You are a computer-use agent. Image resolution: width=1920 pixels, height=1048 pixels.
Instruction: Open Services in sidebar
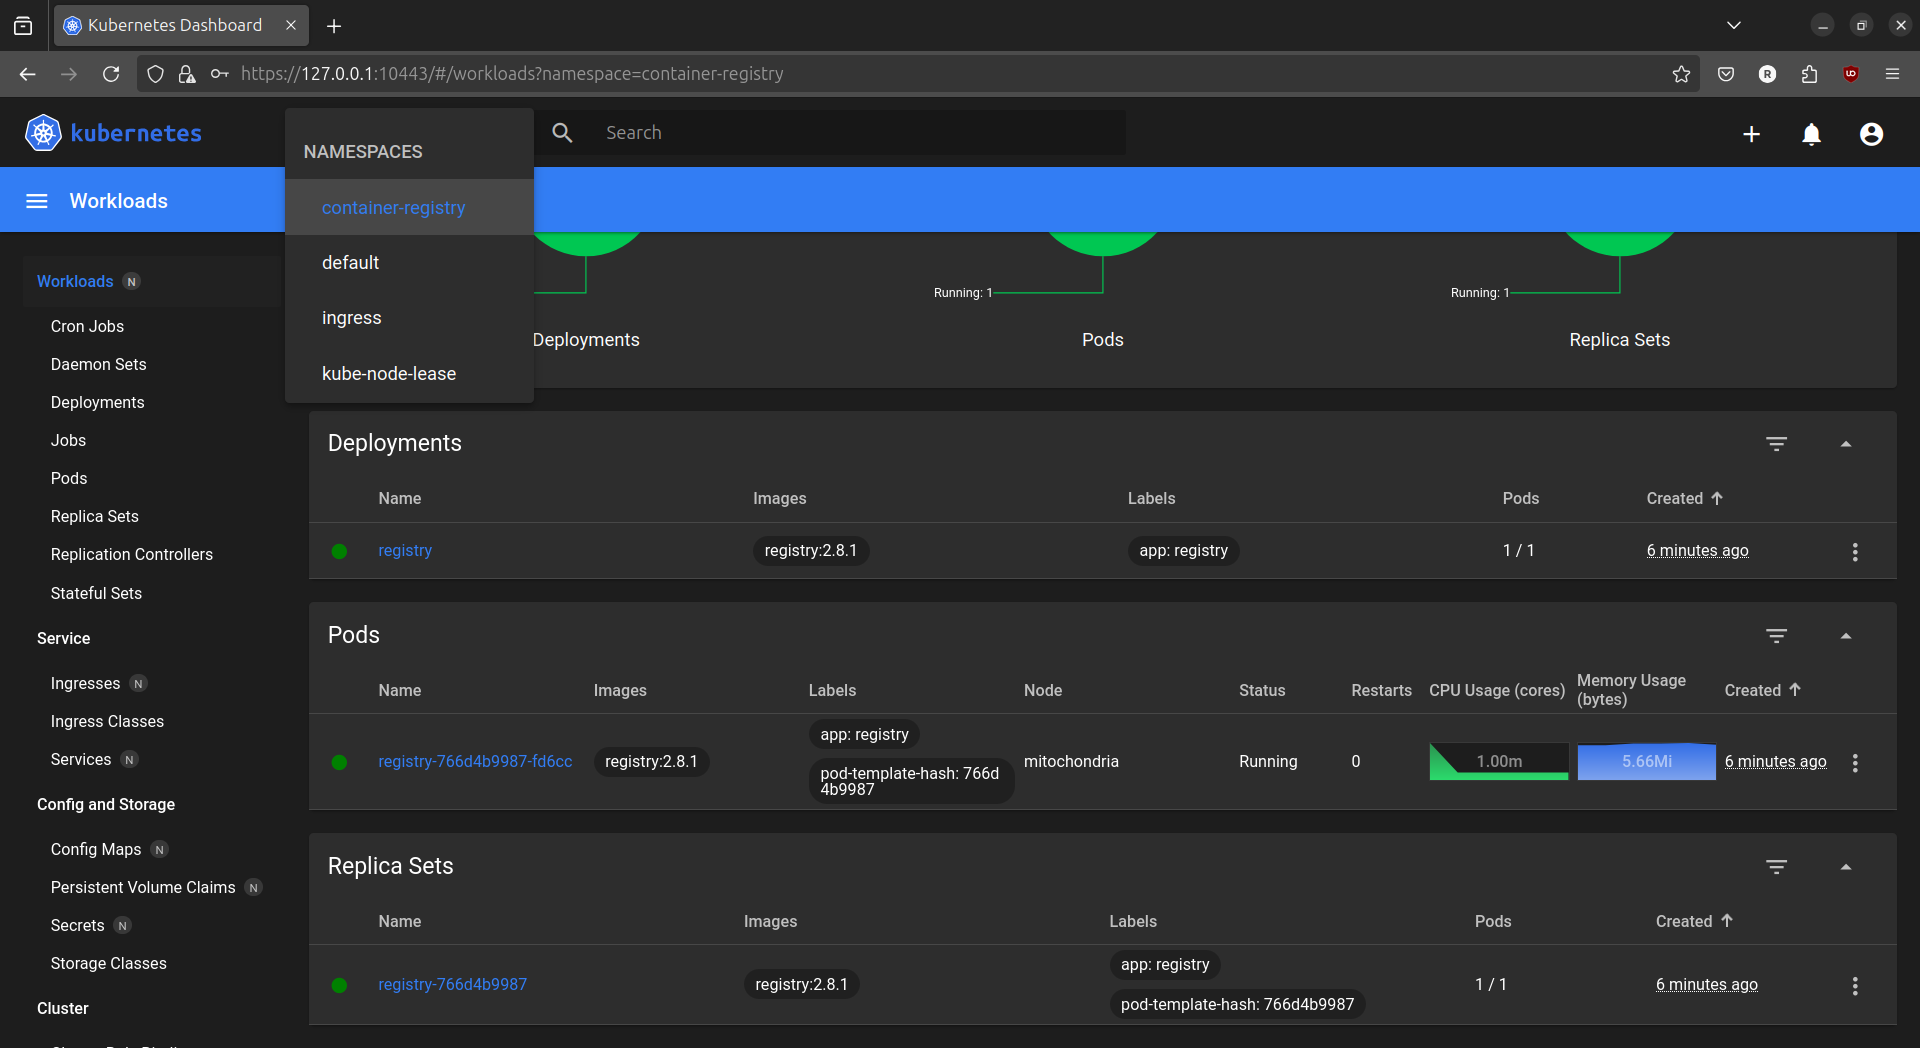tap(81, 759)
